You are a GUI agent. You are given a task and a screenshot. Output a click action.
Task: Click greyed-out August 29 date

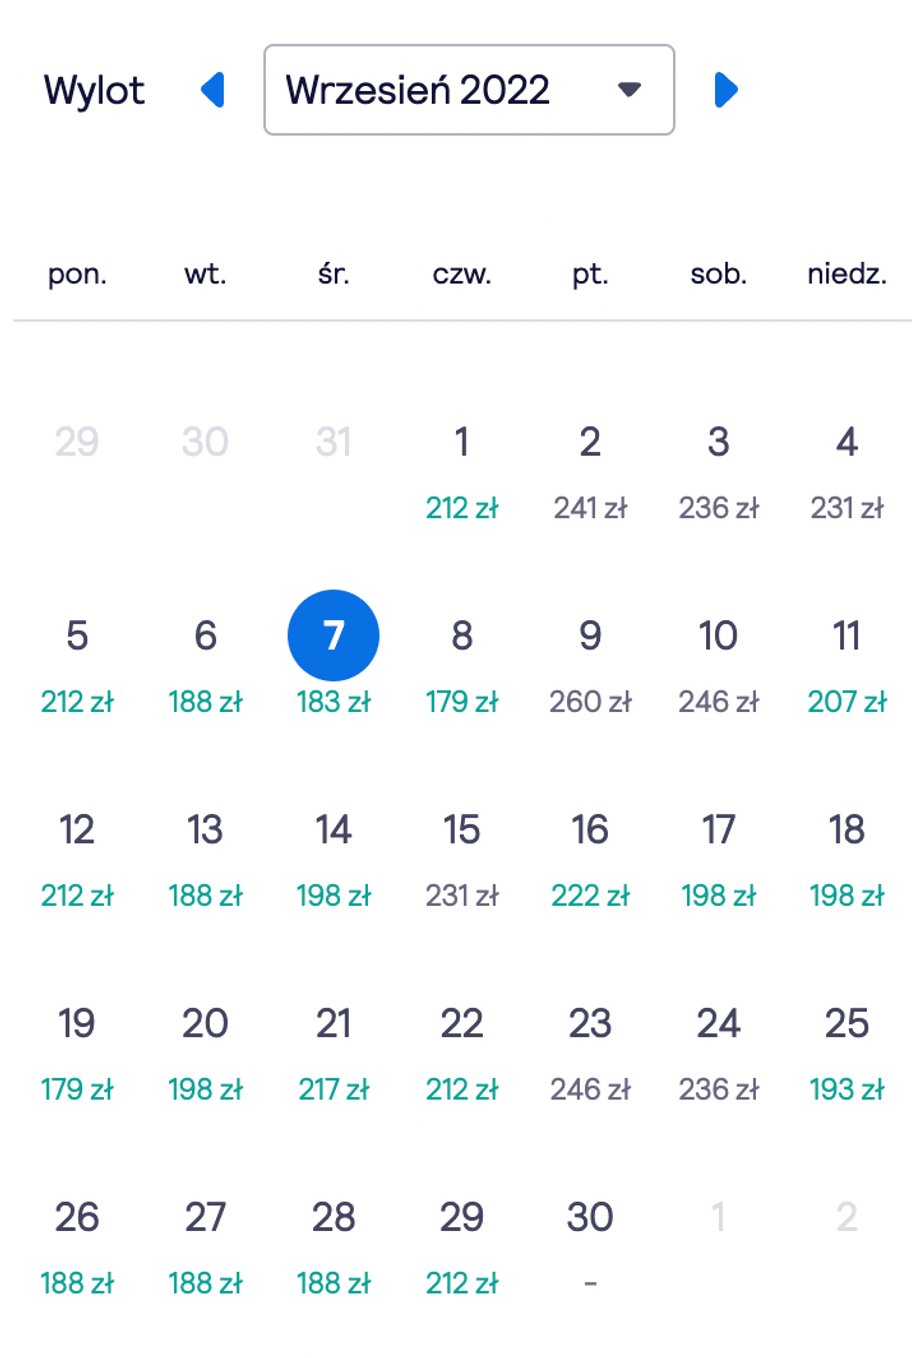coord(77,442)
